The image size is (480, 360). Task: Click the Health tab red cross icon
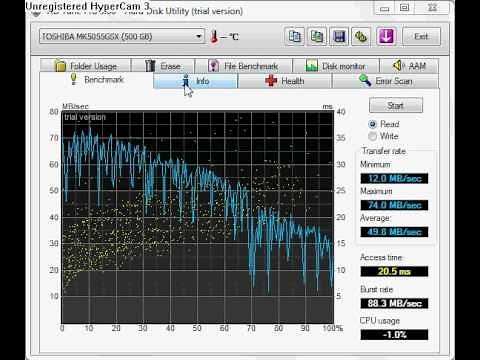click(271, 81)
